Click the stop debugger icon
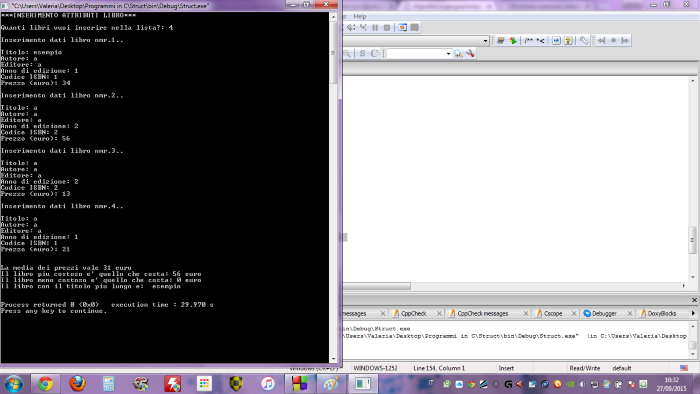 [x=387, y=28]
